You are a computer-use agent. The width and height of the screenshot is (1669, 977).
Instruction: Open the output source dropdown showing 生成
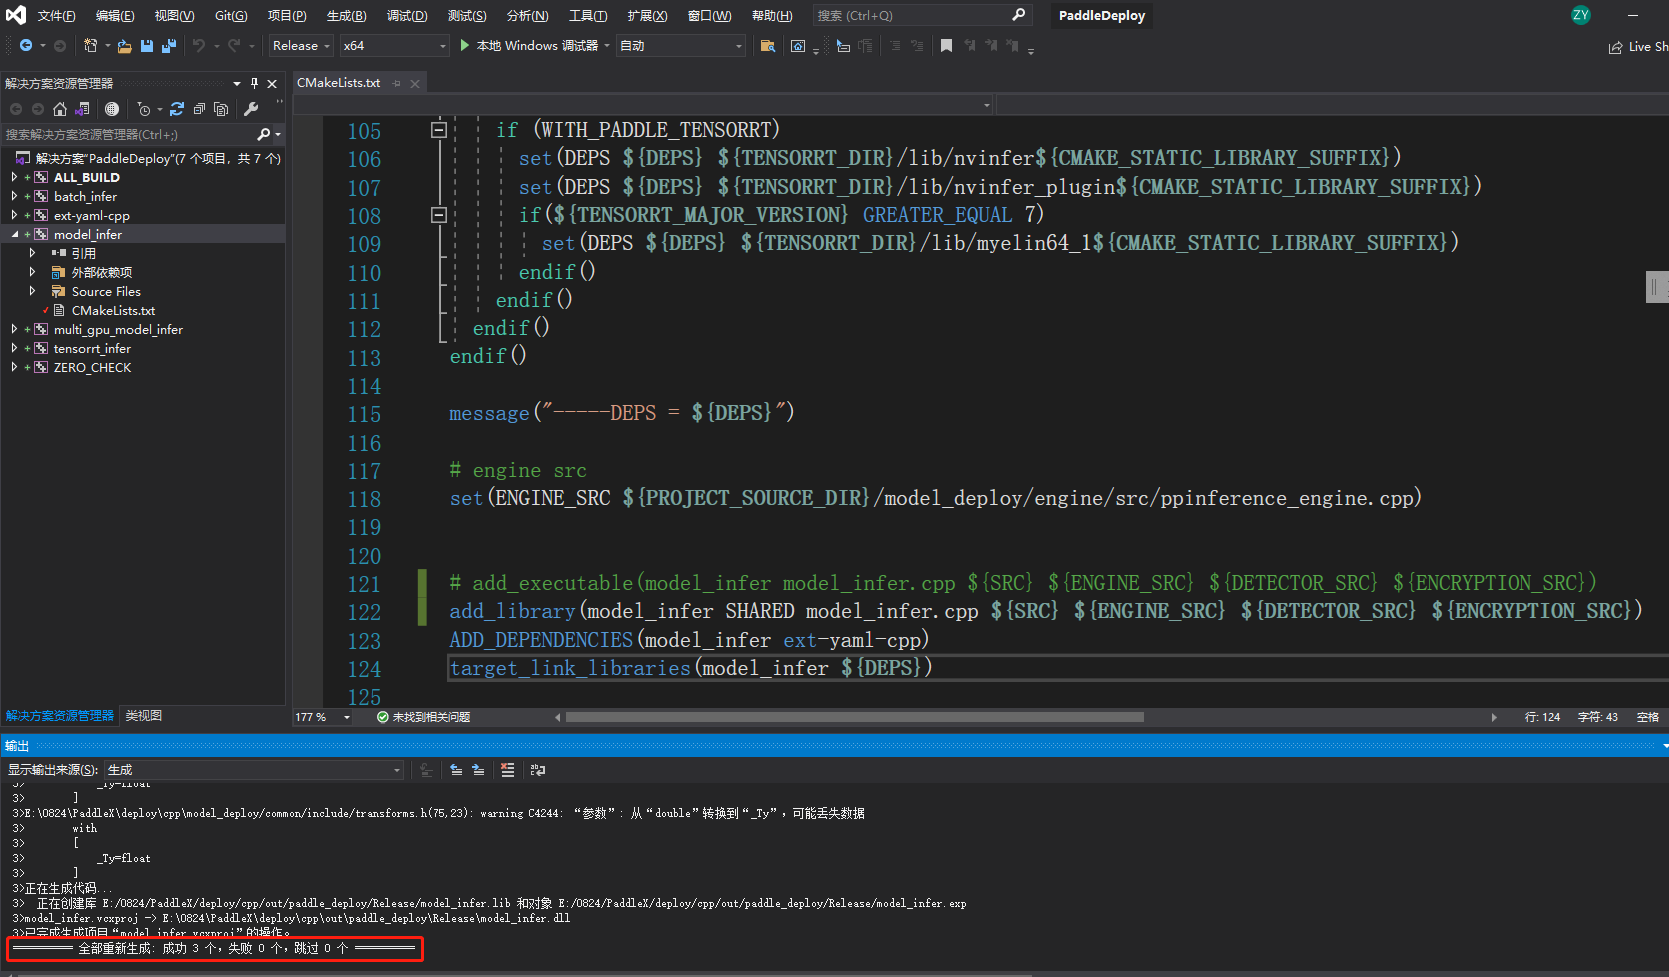254,770
